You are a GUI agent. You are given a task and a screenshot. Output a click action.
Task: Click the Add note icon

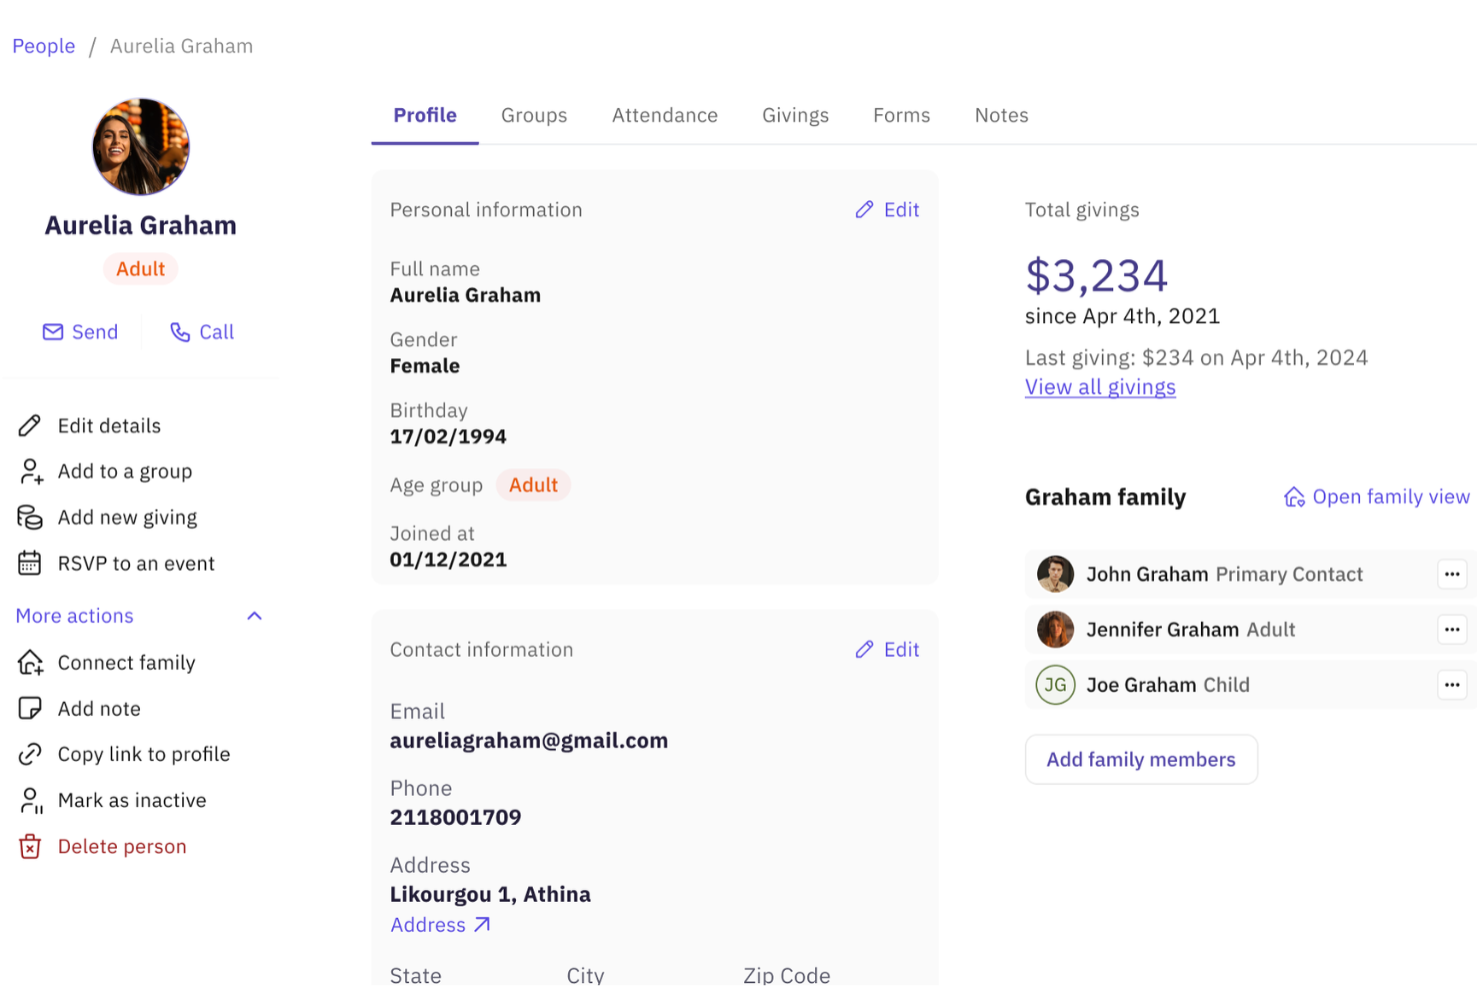31,708
